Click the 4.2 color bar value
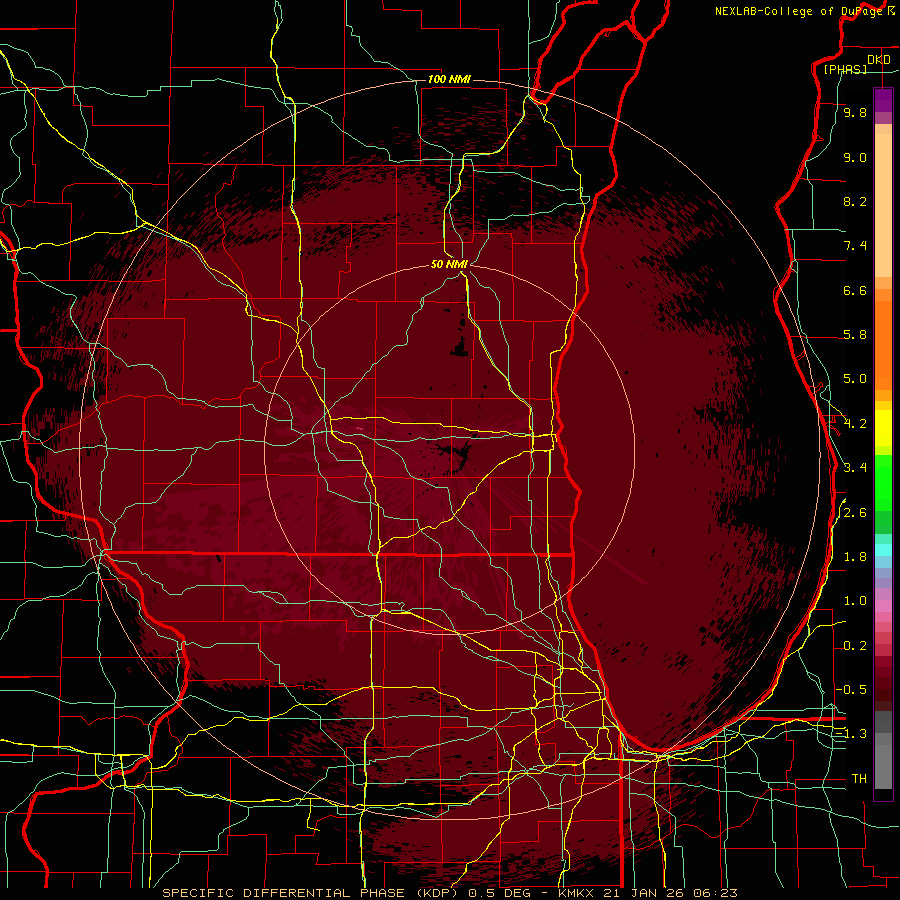900x900 pixels. (x=855, y=424)
